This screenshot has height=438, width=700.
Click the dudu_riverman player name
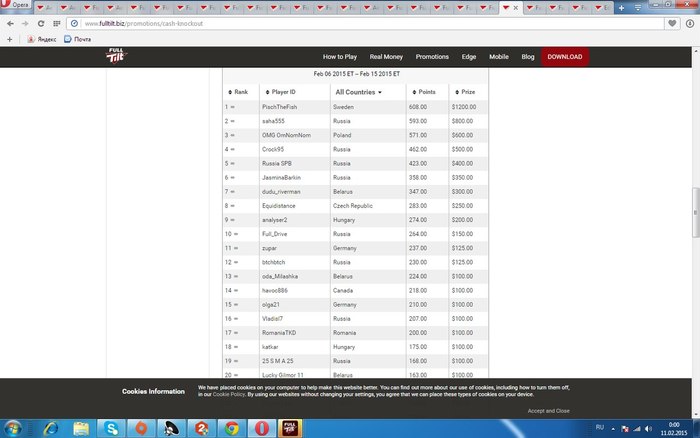(x=281, y=192)
